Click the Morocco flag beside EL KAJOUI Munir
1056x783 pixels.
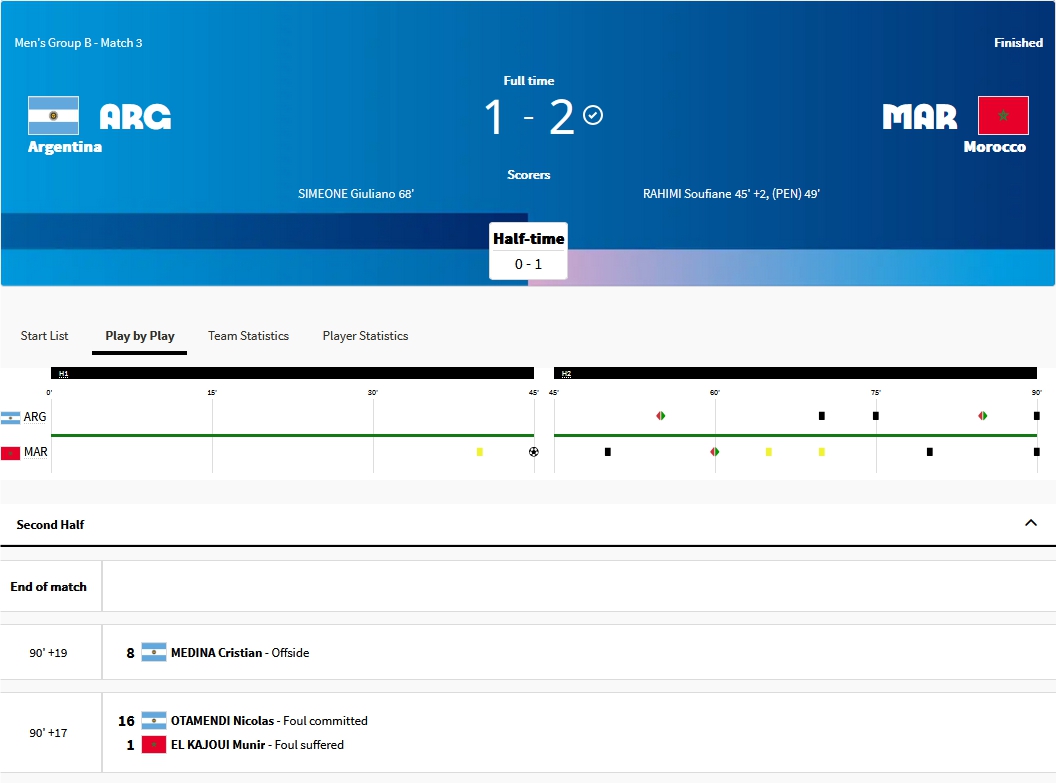pyautogui.click(x=153, y=745)
